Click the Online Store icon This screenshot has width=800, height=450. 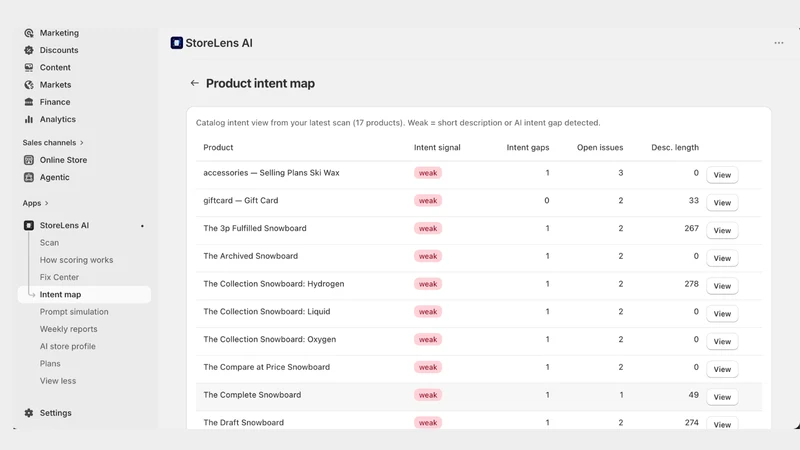pos(29,160)
